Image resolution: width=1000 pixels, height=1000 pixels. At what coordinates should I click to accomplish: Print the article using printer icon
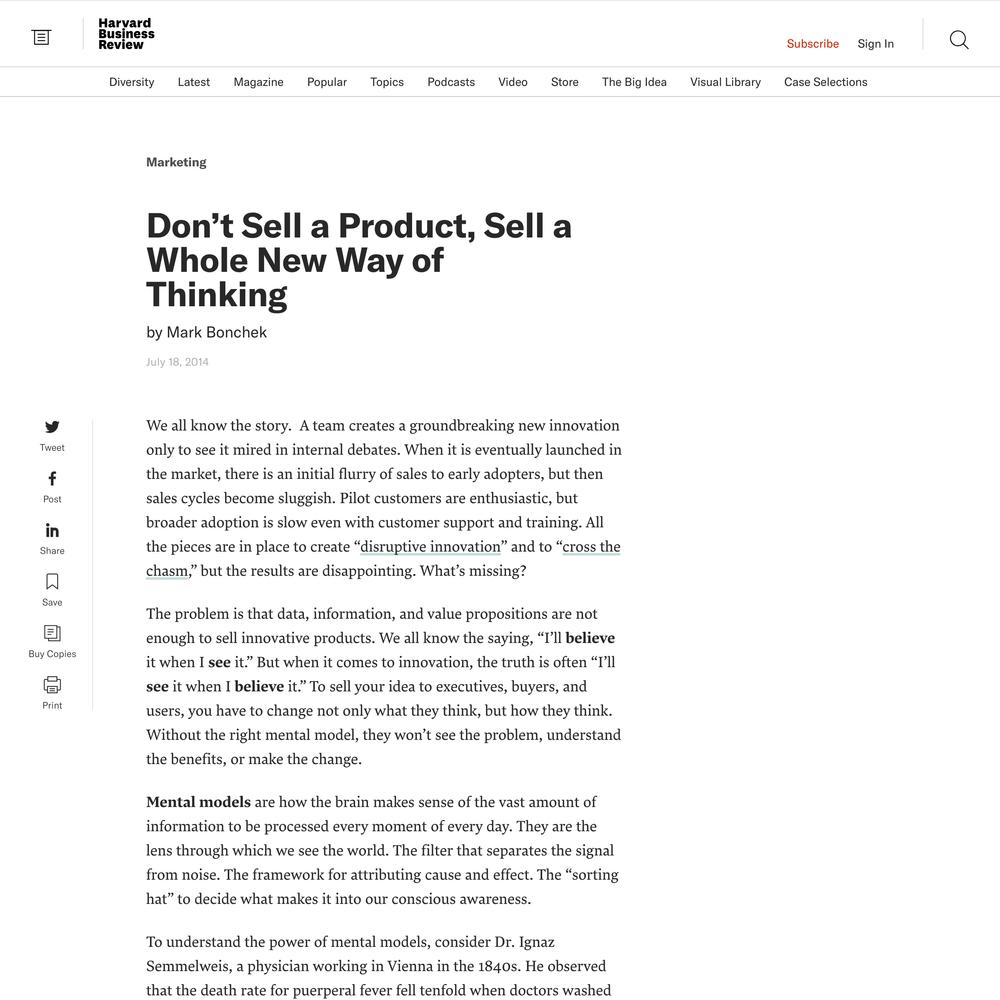tap(52, 684)
